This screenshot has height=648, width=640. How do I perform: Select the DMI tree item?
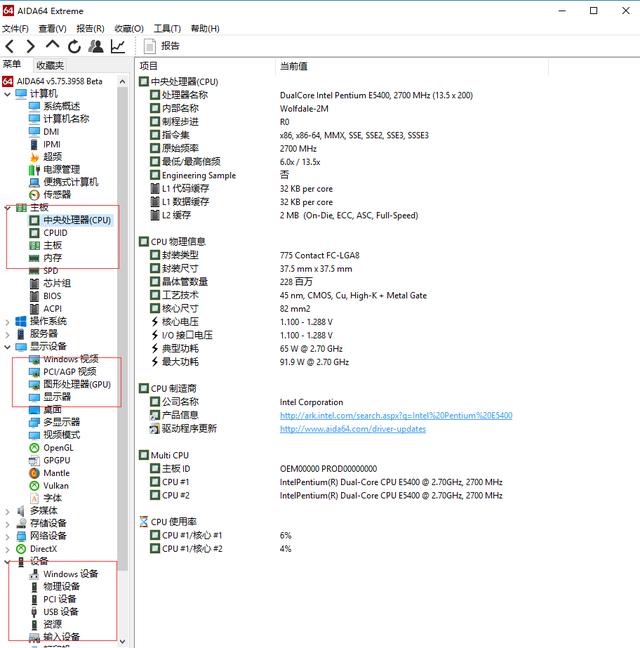(x=51, y=132)
